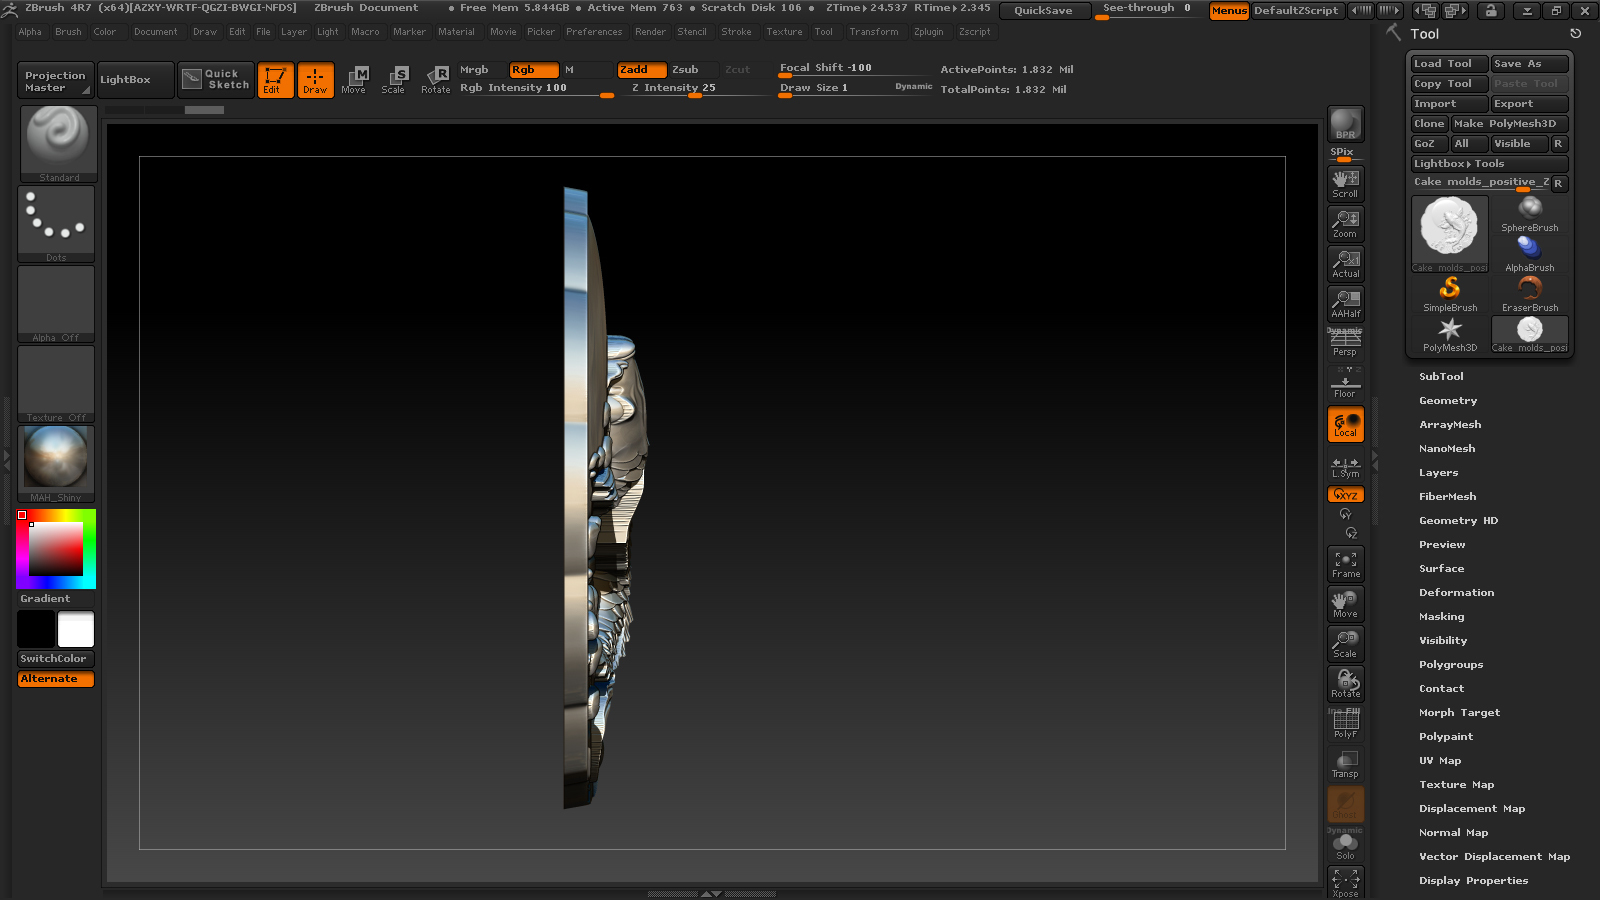Toggle Local transformation mode
The height and width of the screenshot is (900, 1600).
[1345, 424]
